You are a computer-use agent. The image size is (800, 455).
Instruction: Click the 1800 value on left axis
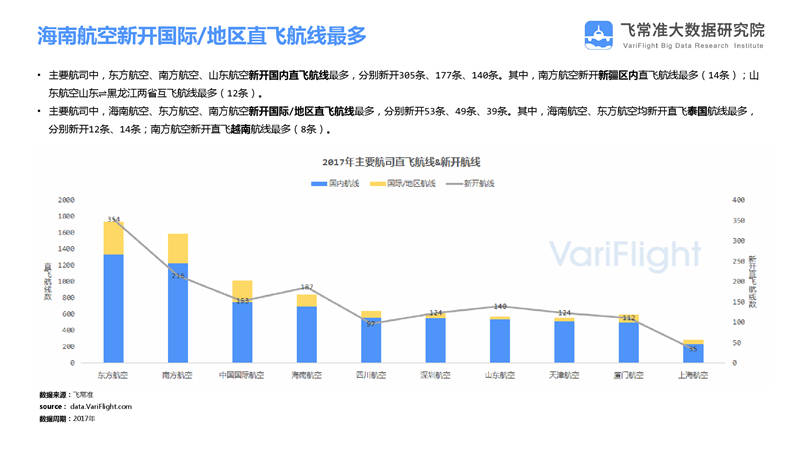click(66, 216)
